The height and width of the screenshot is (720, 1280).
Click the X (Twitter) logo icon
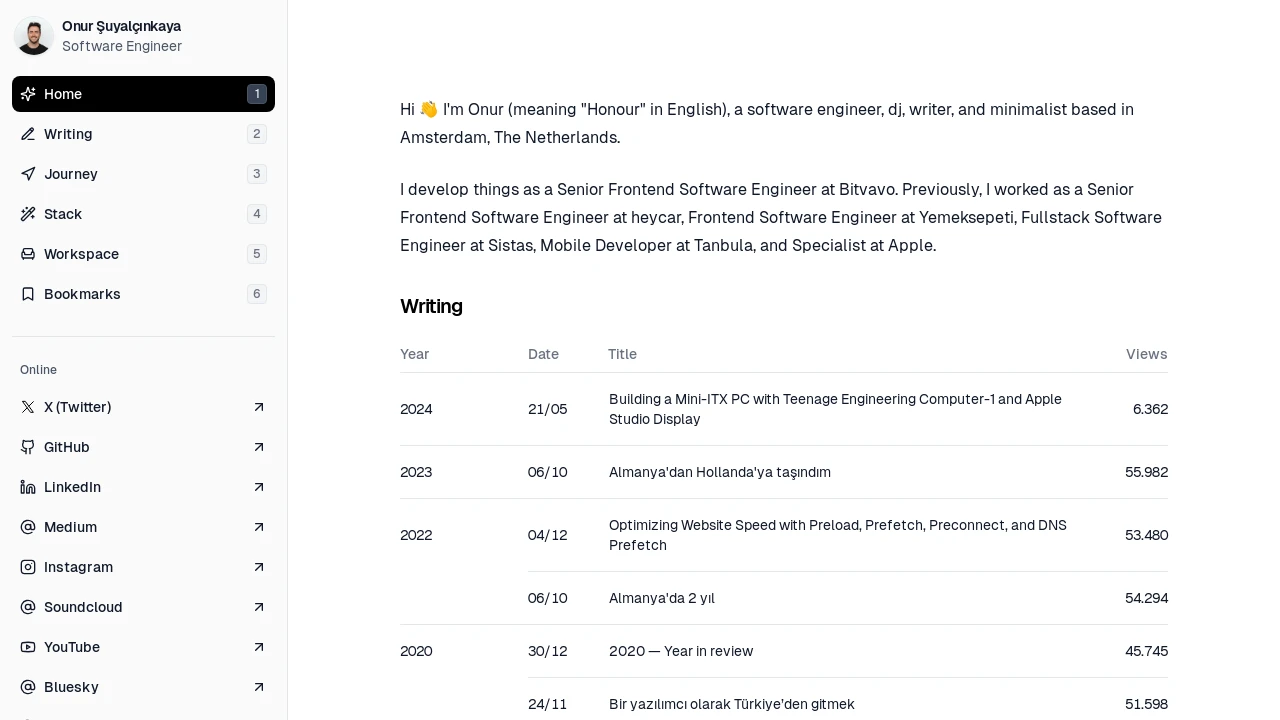coord(28,407)
